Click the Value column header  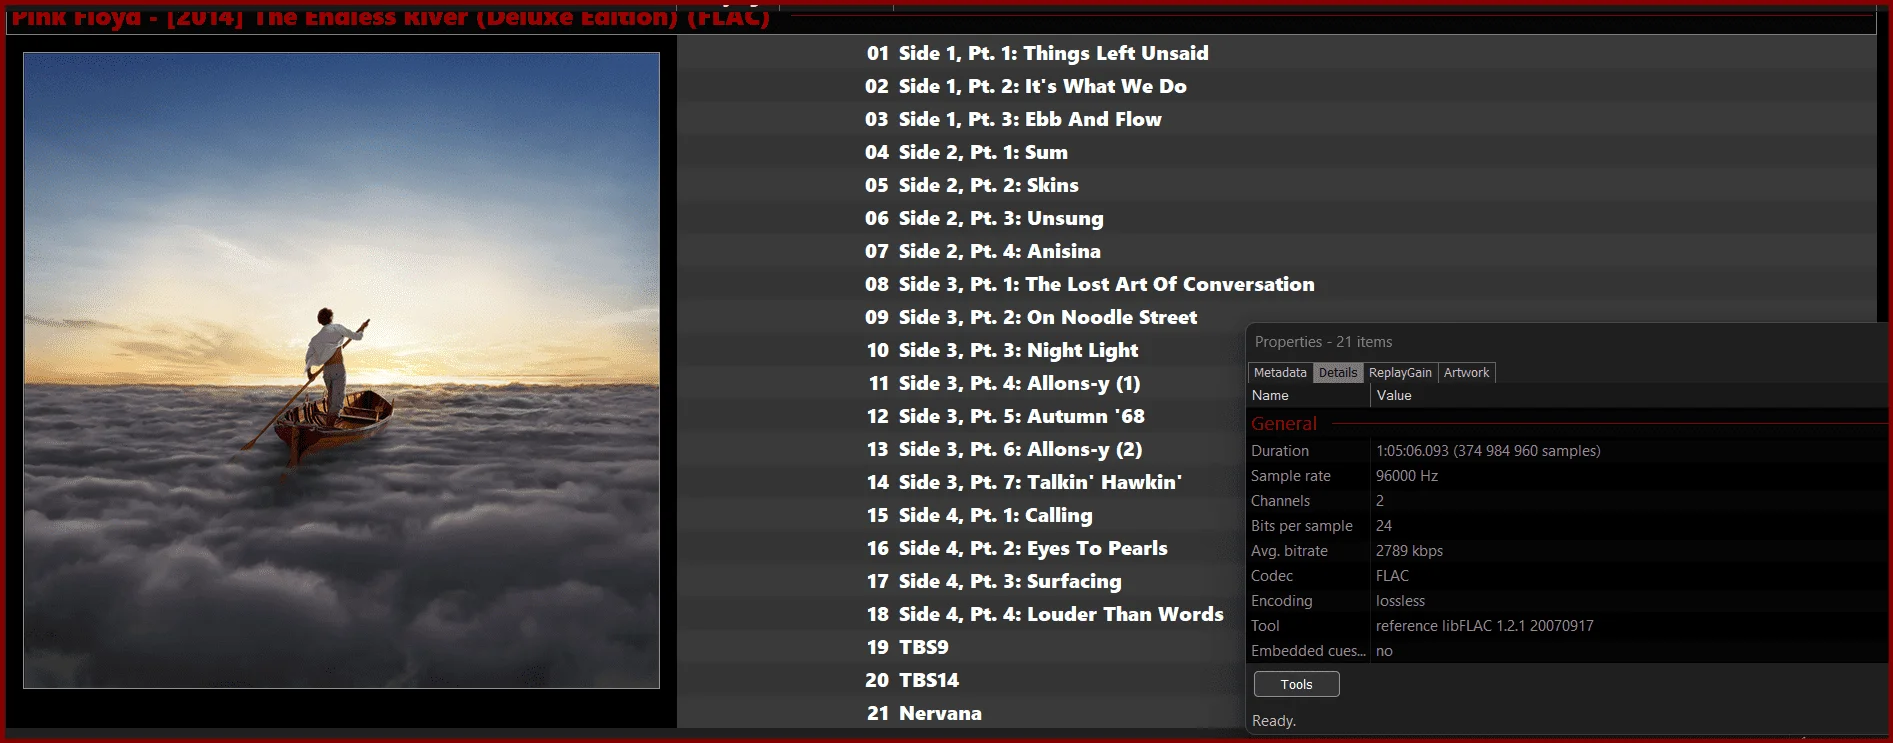(x=1629, y=396)
